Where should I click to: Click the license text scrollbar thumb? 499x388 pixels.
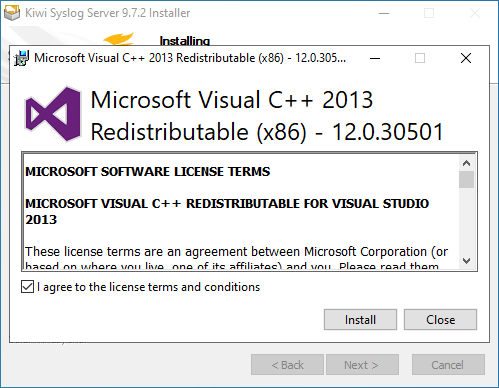coord(466,180)
